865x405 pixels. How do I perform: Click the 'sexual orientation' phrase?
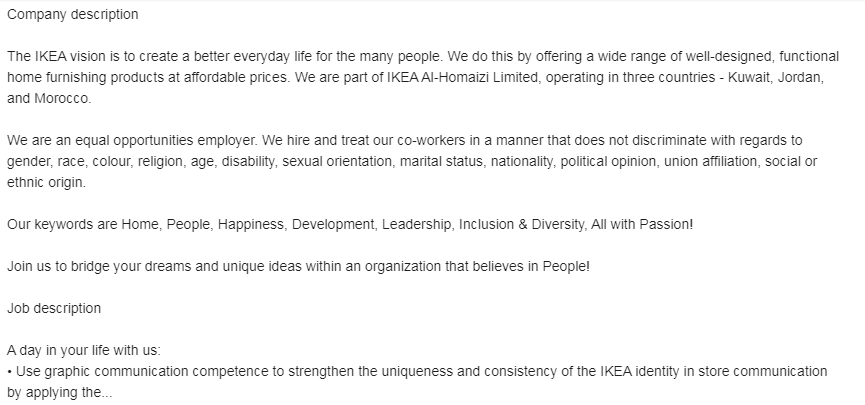tap(337, 161)
